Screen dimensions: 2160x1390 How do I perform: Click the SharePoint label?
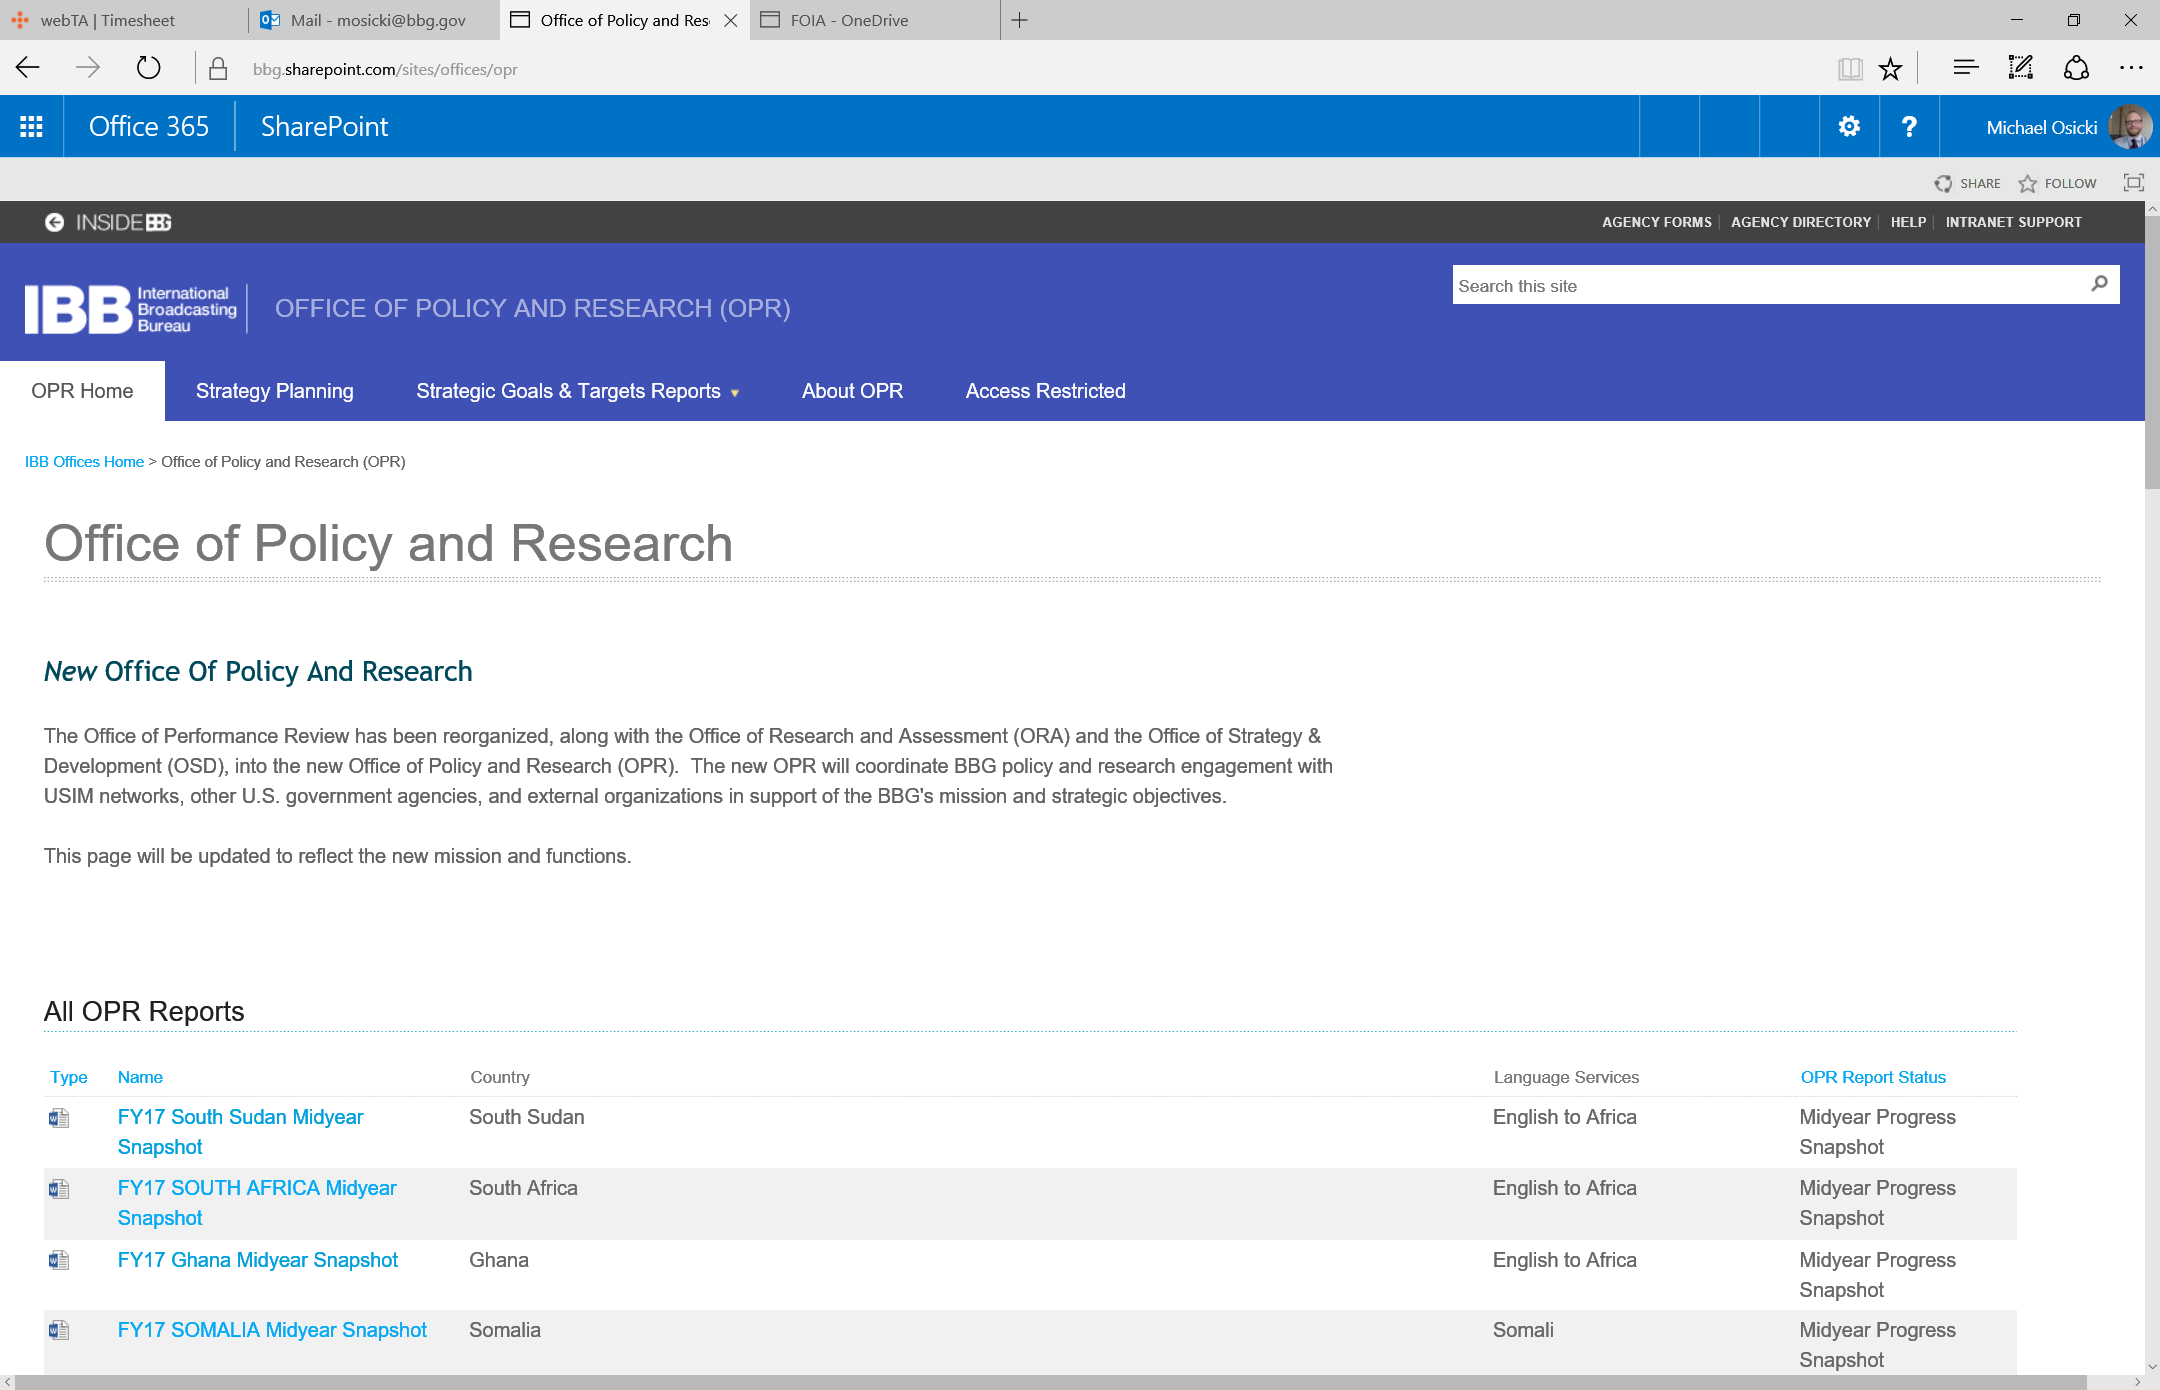(x=324, y=126)
